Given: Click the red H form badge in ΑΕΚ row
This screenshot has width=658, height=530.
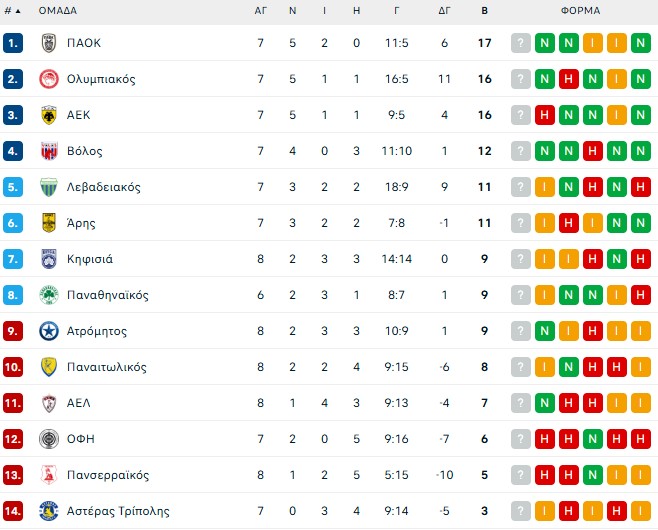Looking at the screenshot, I should point(544,115).
